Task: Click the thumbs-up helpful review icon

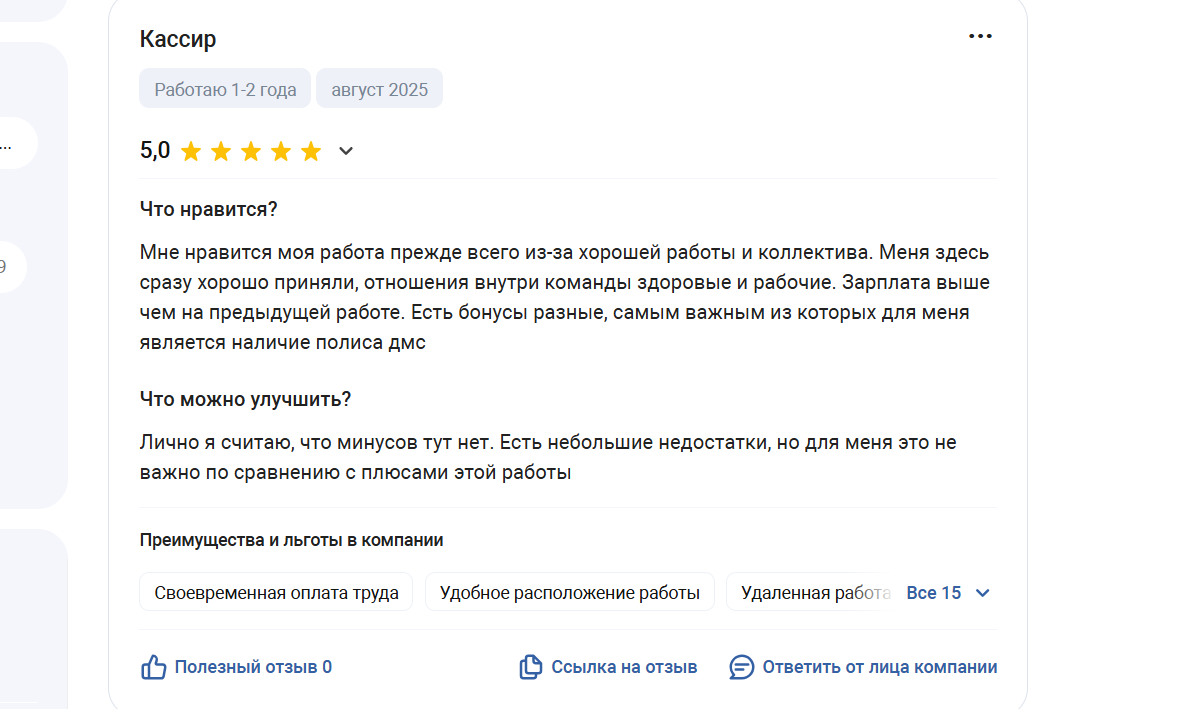Action: [153, 667]
